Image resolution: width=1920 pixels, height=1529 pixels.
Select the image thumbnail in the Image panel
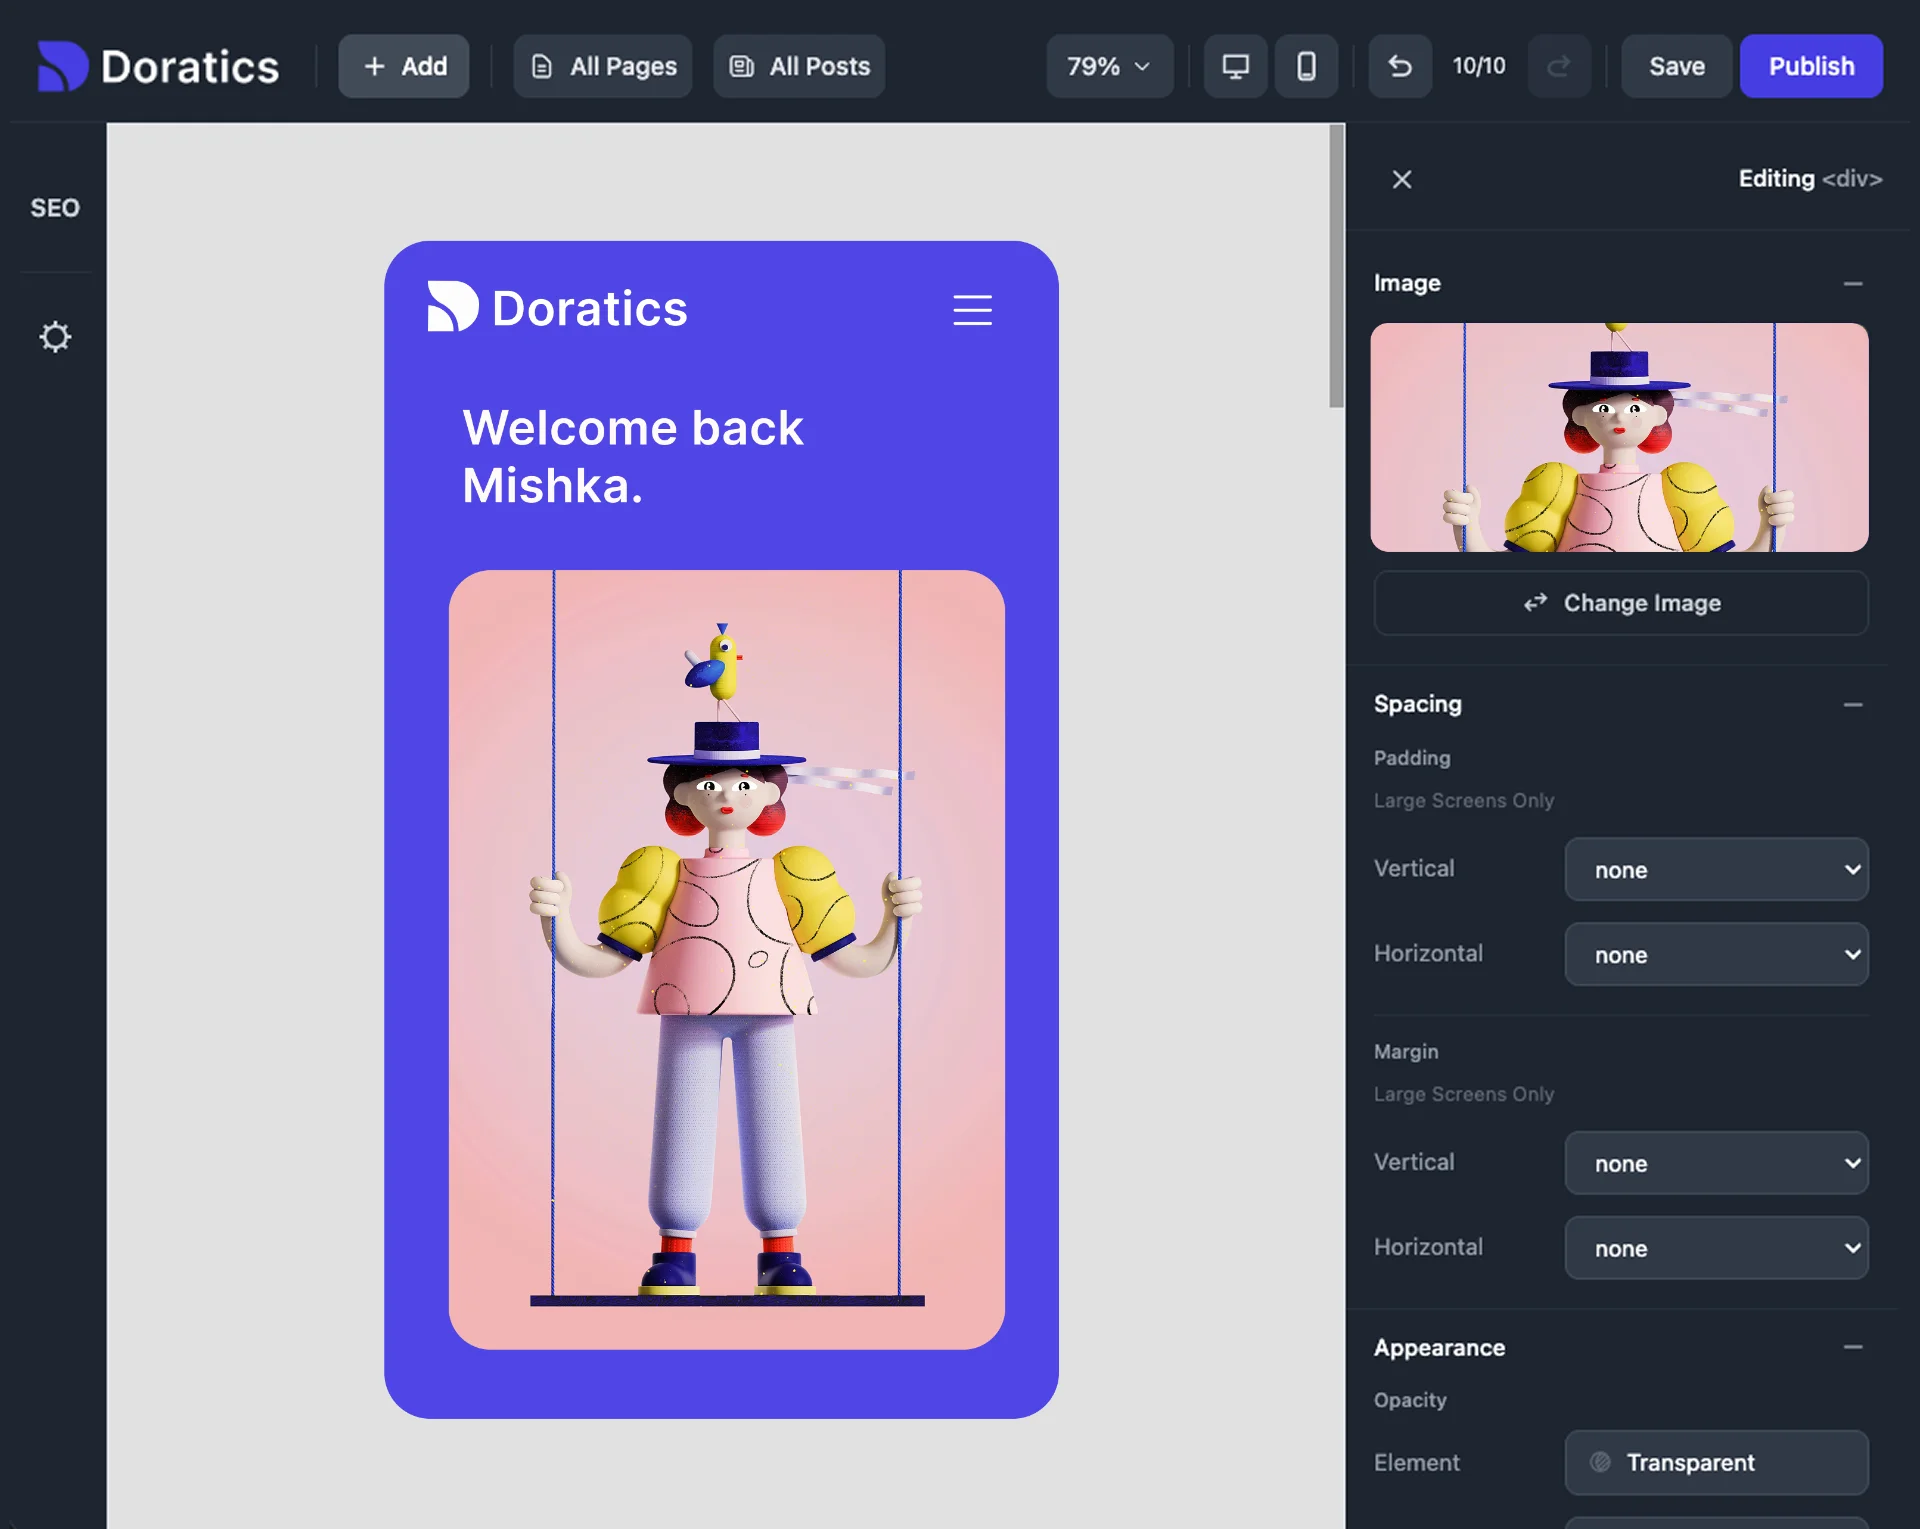click(1620, 438)
